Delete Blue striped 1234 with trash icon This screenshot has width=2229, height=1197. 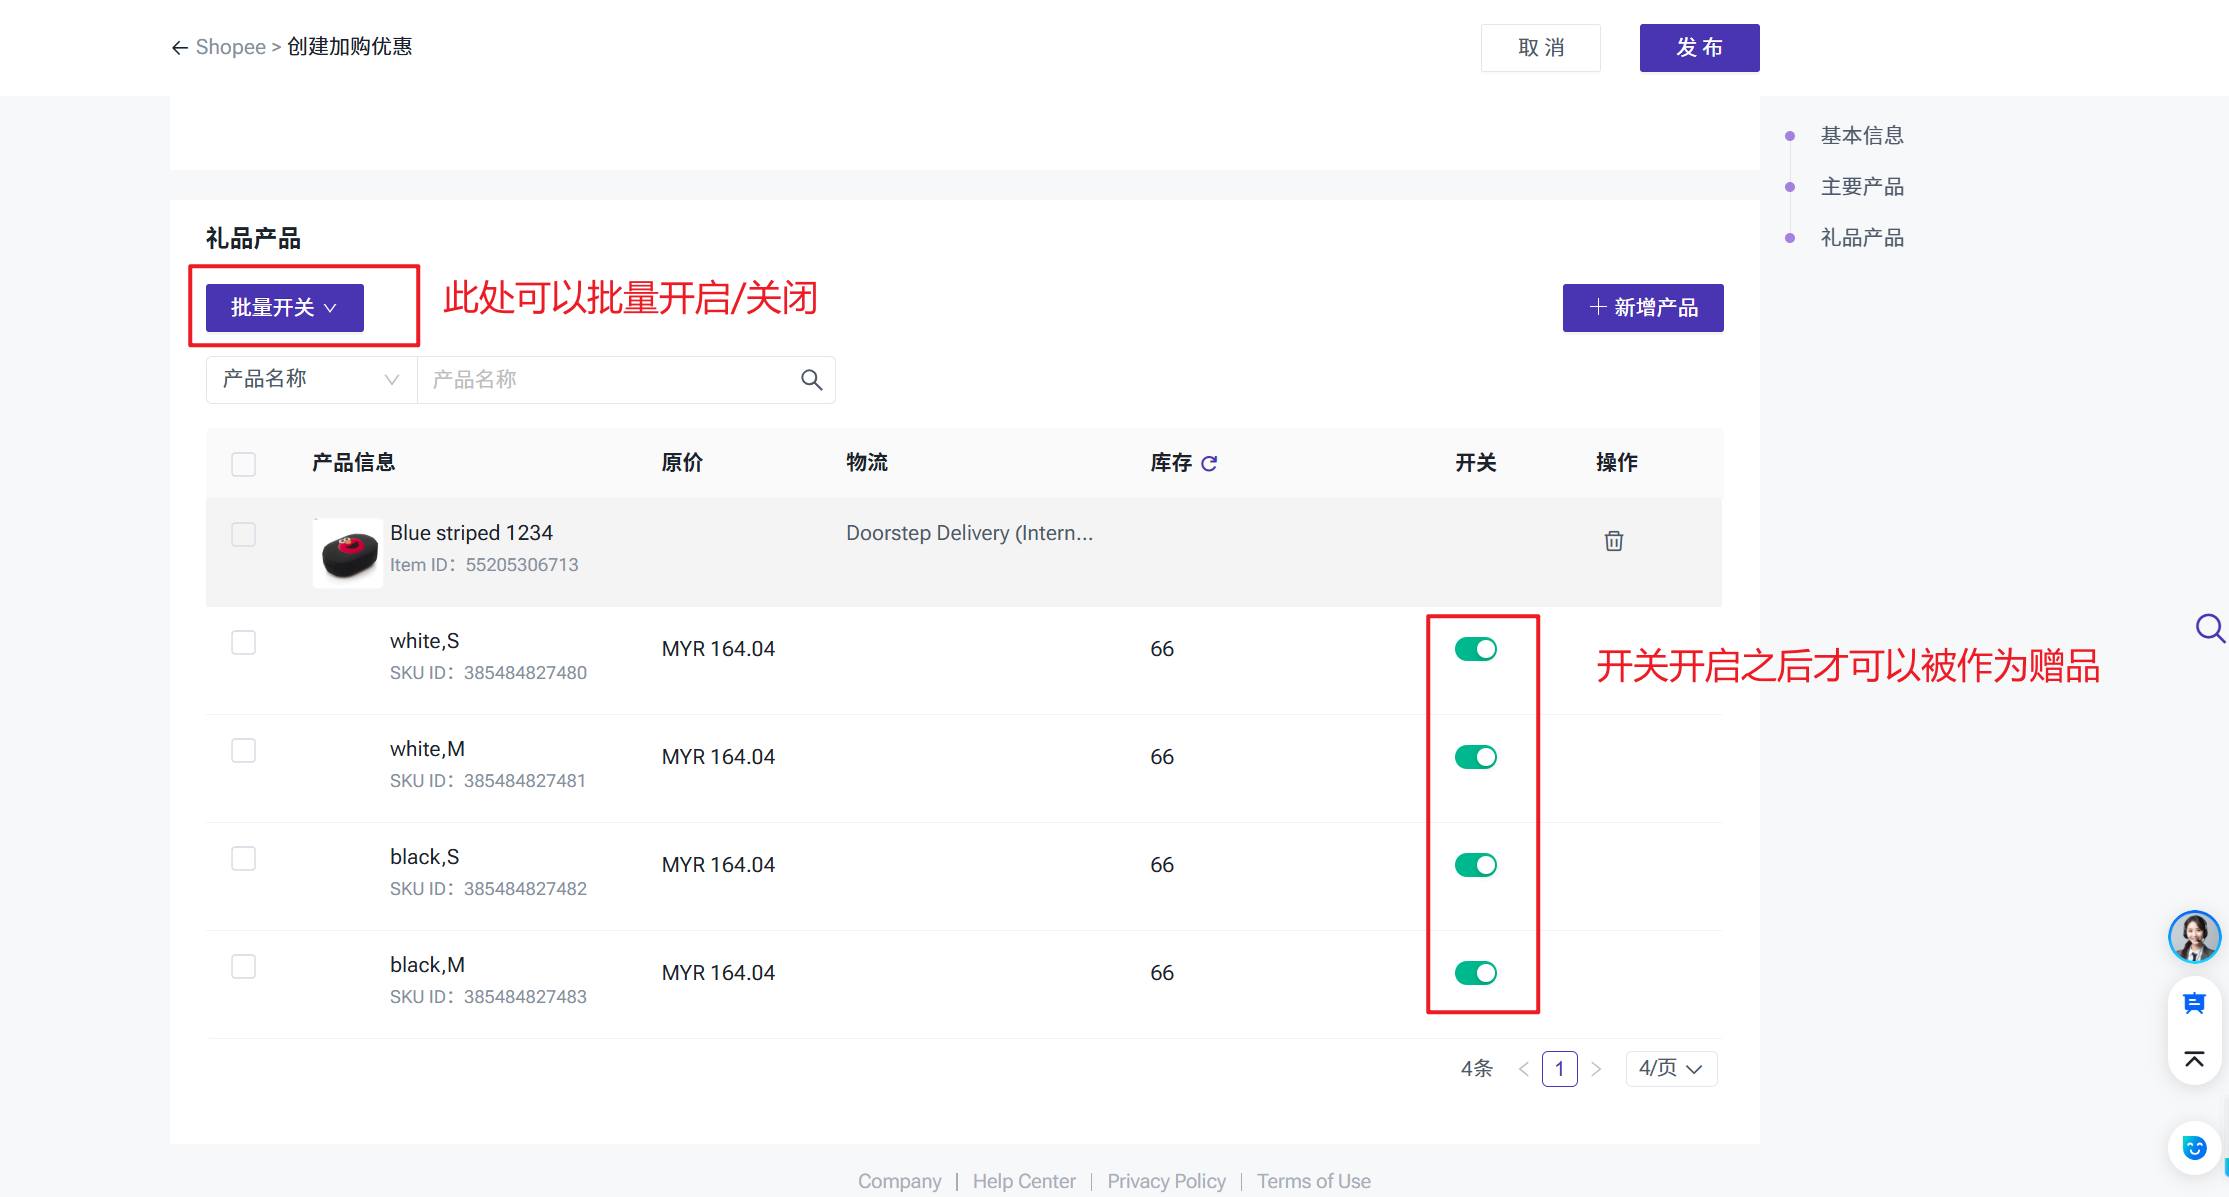pos(1613,541)
